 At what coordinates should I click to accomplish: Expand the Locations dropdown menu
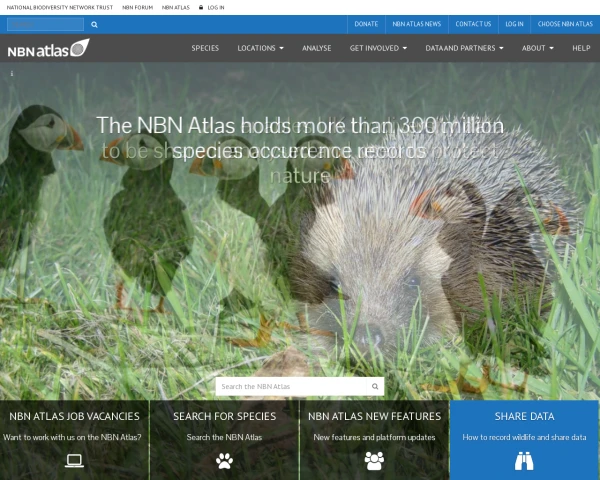click(x=260, y=48)
